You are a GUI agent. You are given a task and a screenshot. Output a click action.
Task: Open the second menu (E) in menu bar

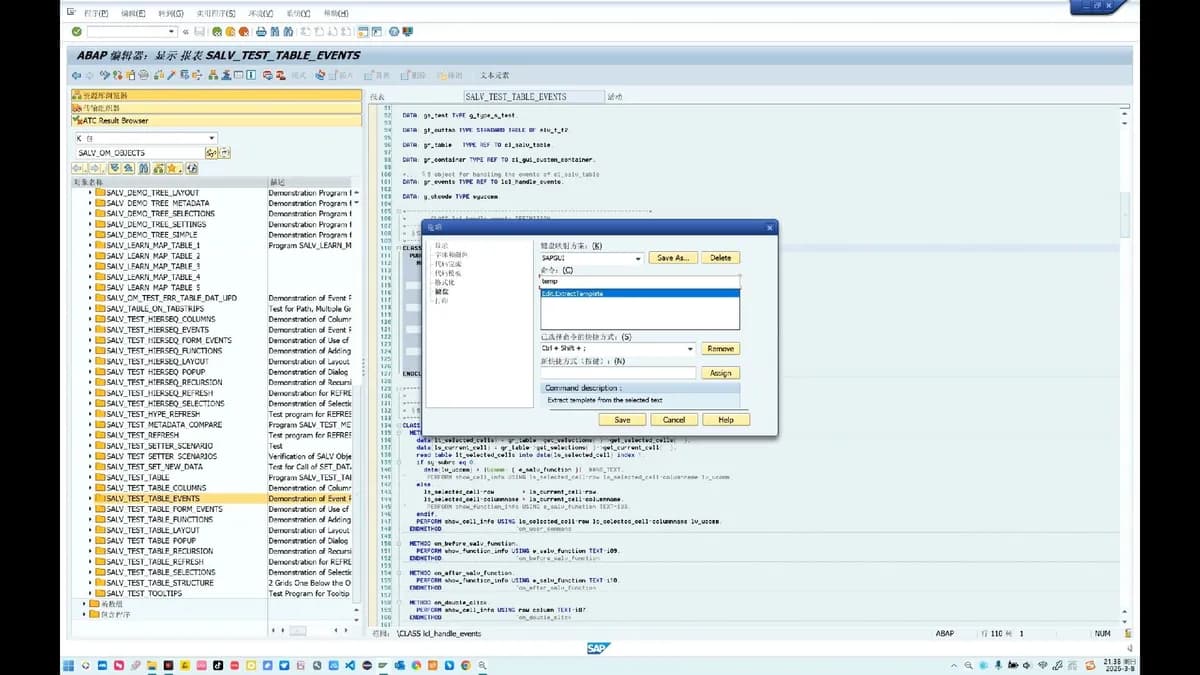click(x=132, y=14)
